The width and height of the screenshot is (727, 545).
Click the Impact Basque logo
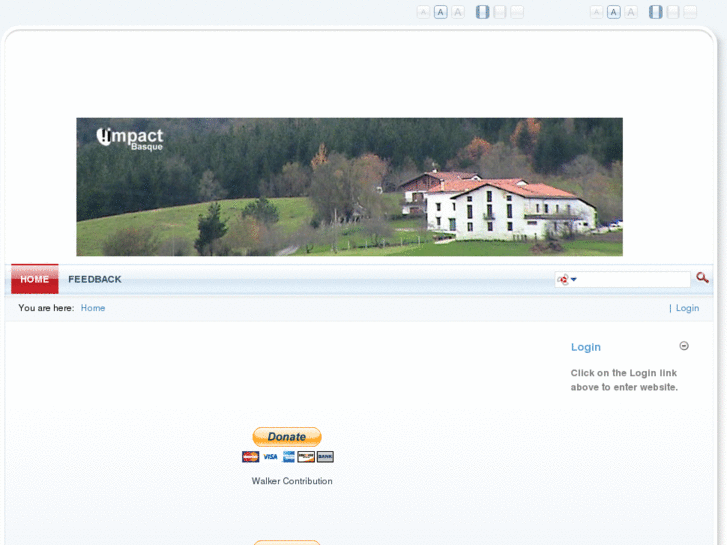pyautogui.click(x=130, y=138)
